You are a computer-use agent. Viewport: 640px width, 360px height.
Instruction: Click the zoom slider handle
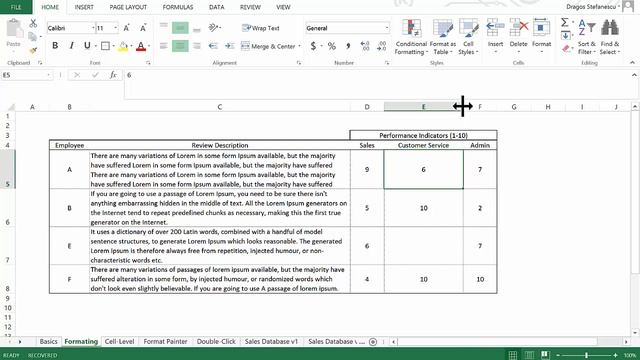pyautogui.click(x=587, y=356)
